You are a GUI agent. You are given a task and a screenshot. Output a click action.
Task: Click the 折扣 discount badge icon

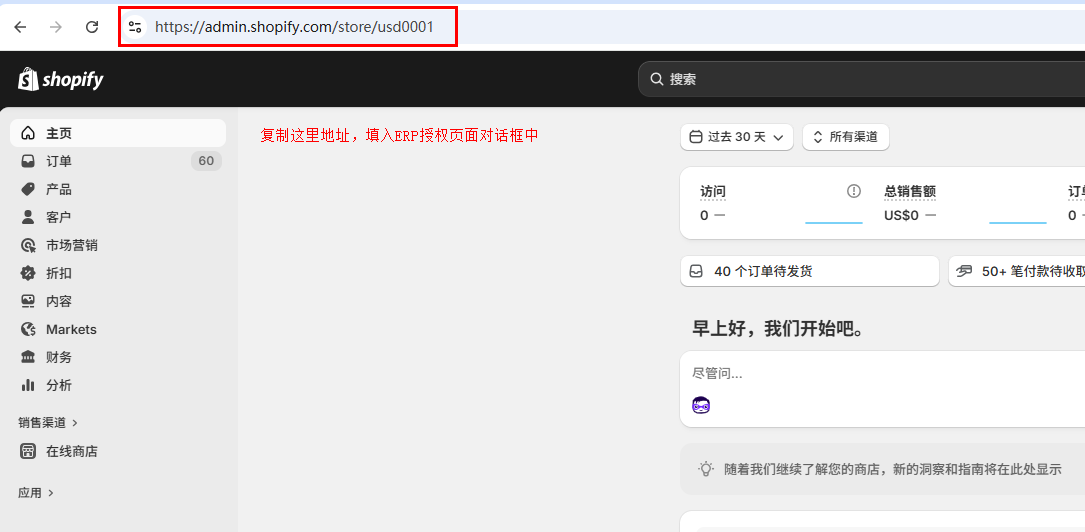[28, 273]
